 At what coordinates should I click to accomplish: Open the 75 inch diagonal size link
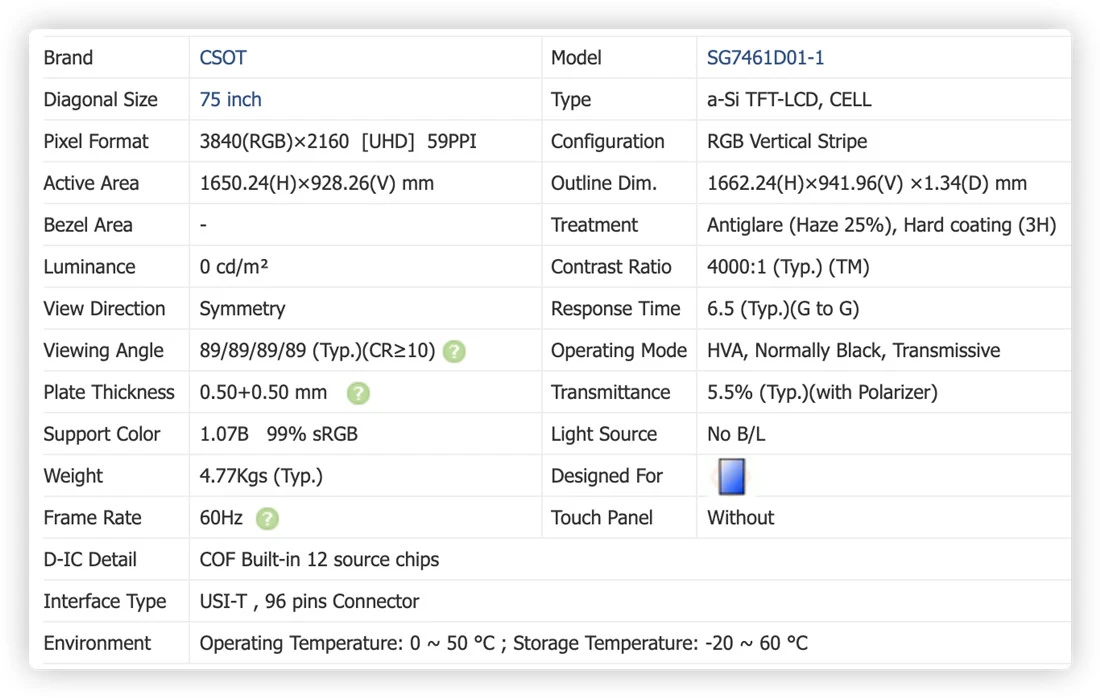pyautogui.click(x=230, y=100)
